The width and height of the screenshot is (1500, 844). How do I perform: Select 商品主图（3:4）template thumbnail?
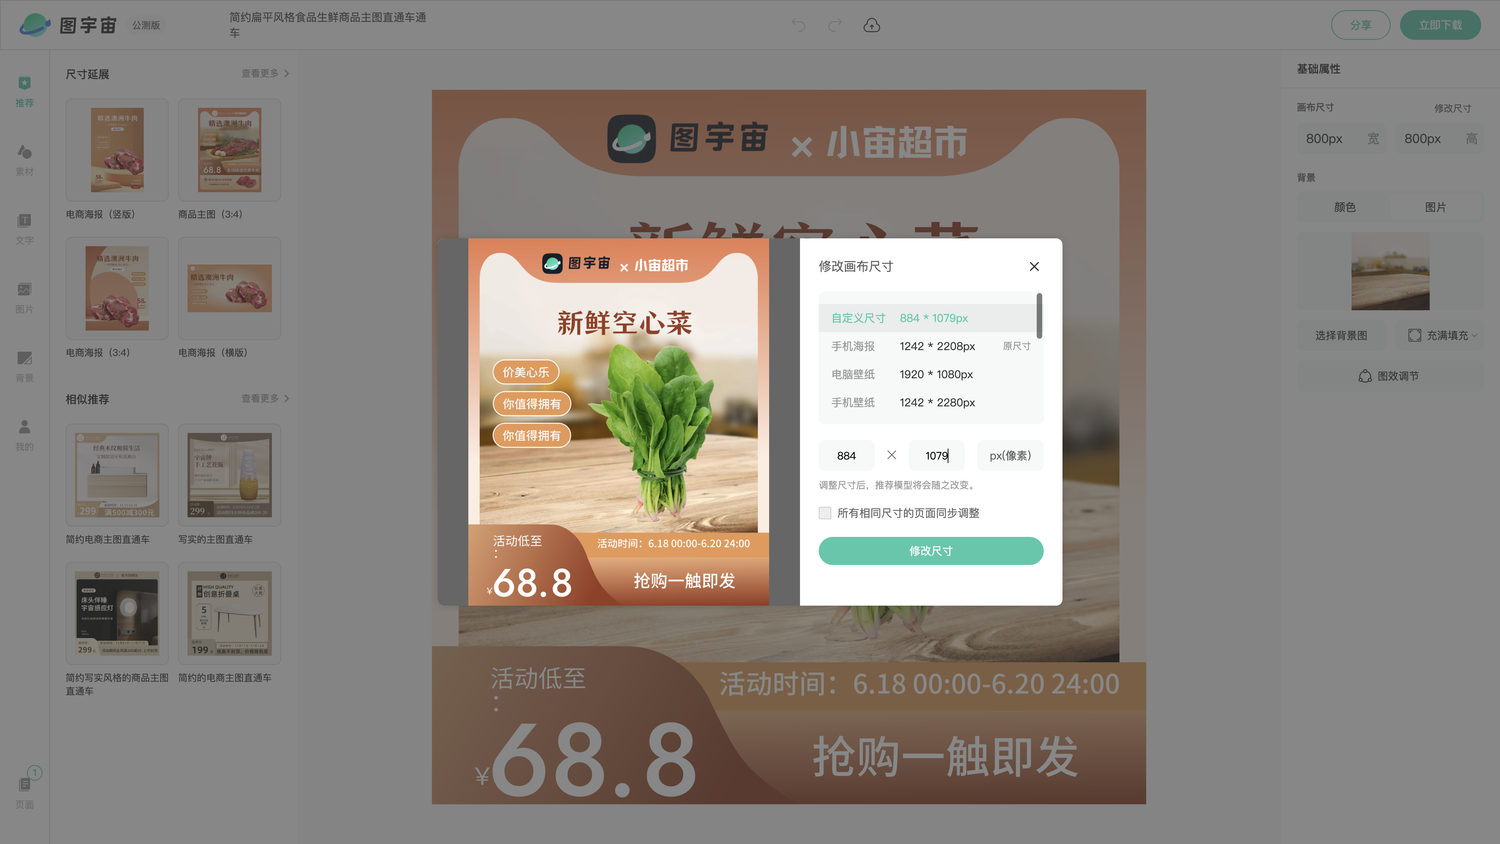229,150
